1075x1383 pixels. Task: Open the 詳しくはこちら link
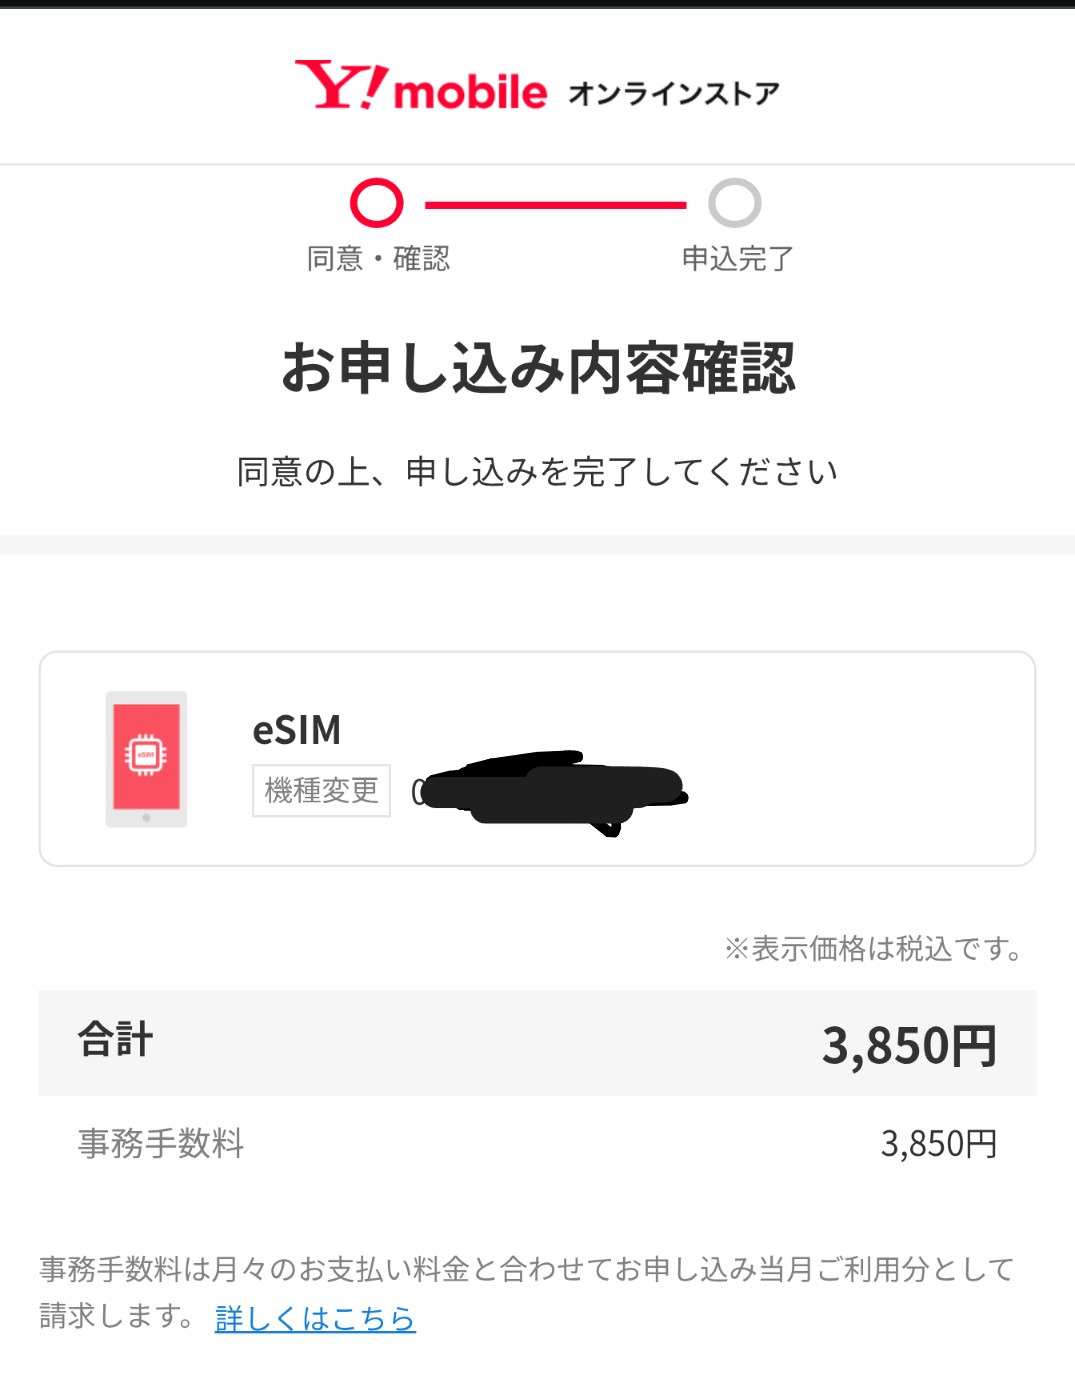point(315,1318)
